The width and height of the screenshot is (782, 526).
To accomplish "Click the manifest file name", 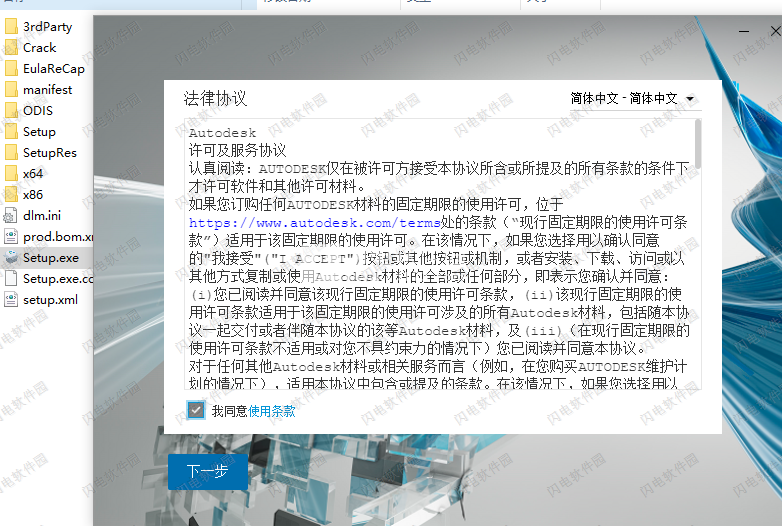I will [47, 90].
